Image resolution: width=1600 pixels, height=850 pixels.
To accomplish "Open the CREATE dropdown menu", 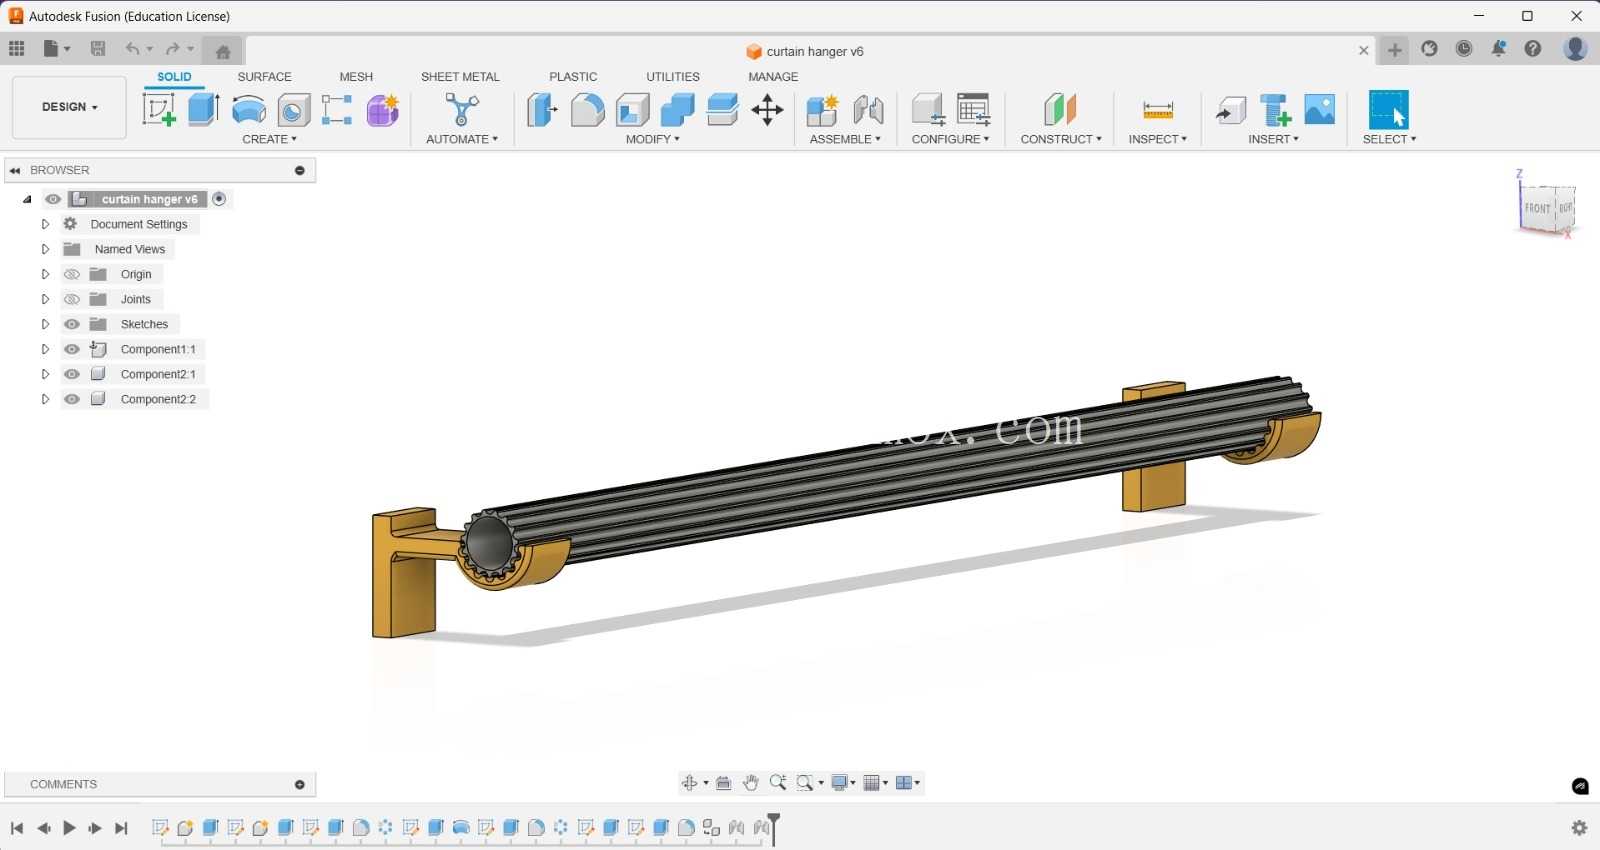I will coord(269,139).
